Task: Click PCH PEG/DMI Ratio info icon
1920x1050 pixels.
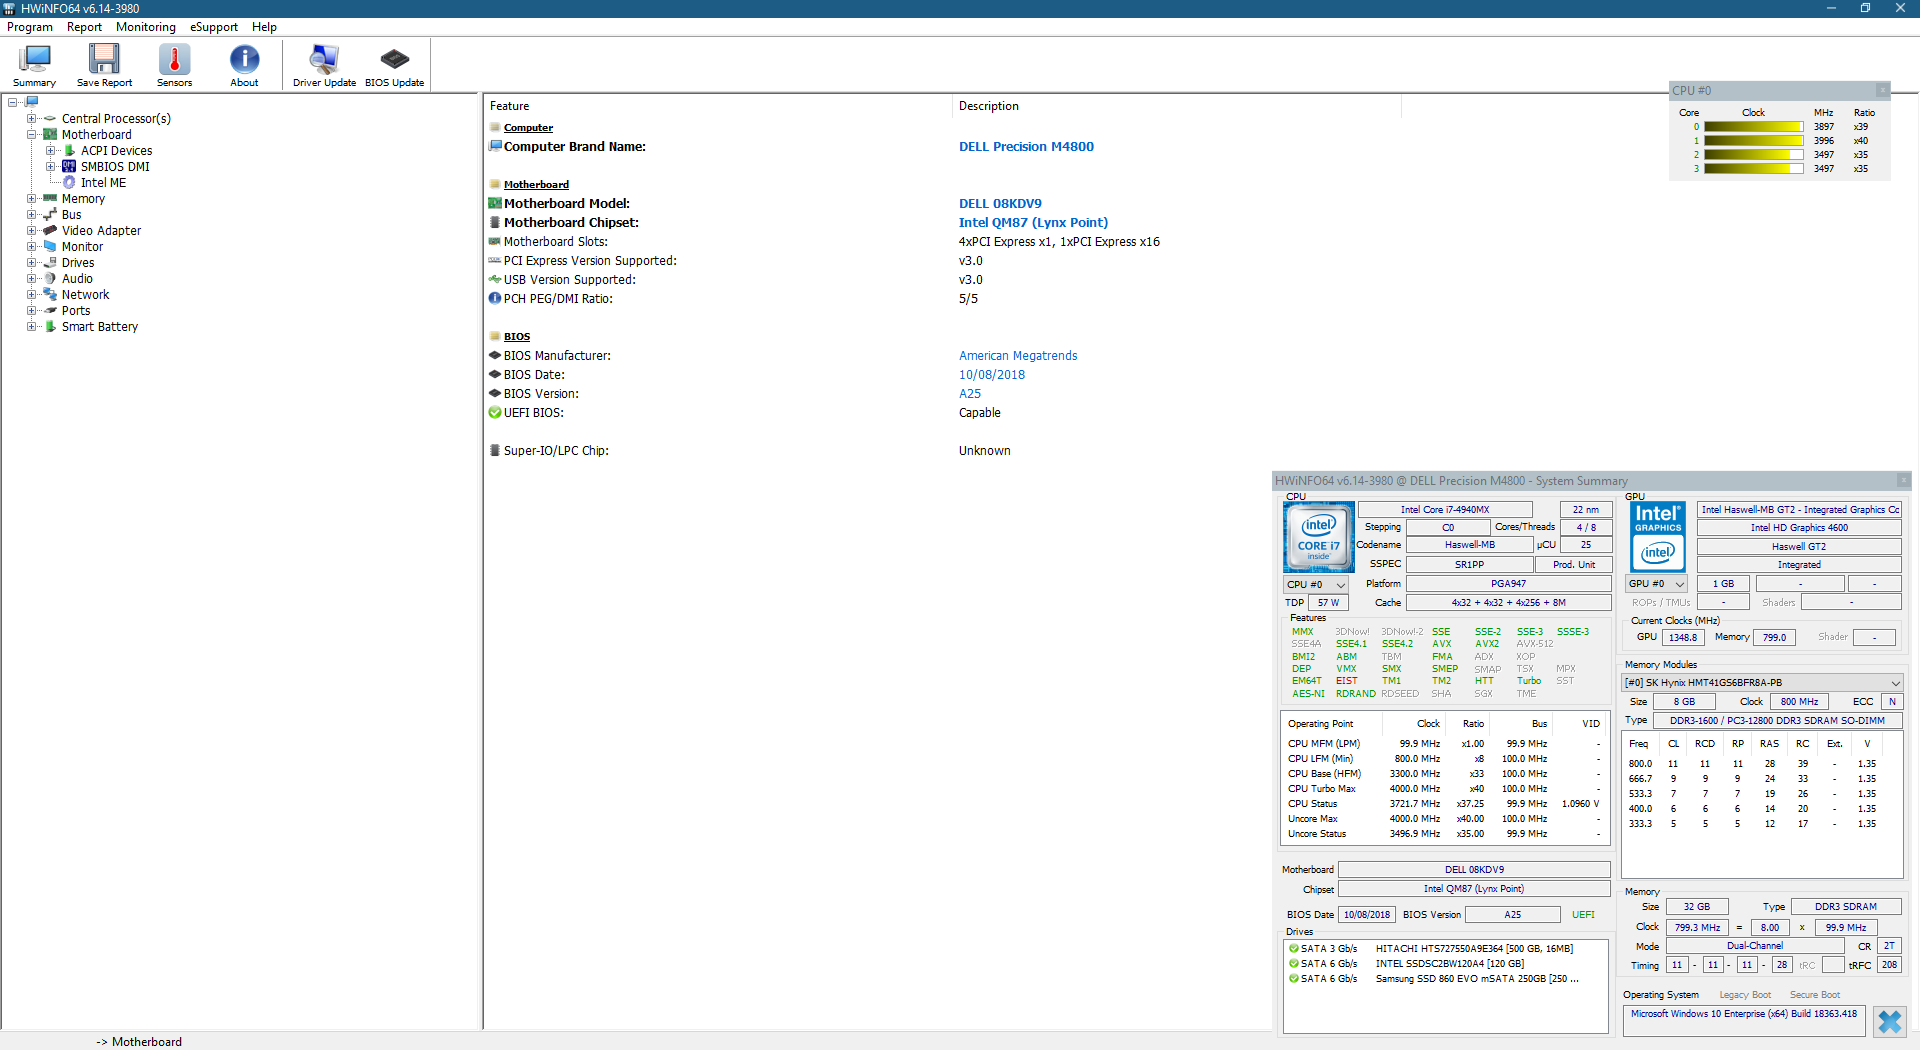Action: pyautogui.click(x=494, y=299)
